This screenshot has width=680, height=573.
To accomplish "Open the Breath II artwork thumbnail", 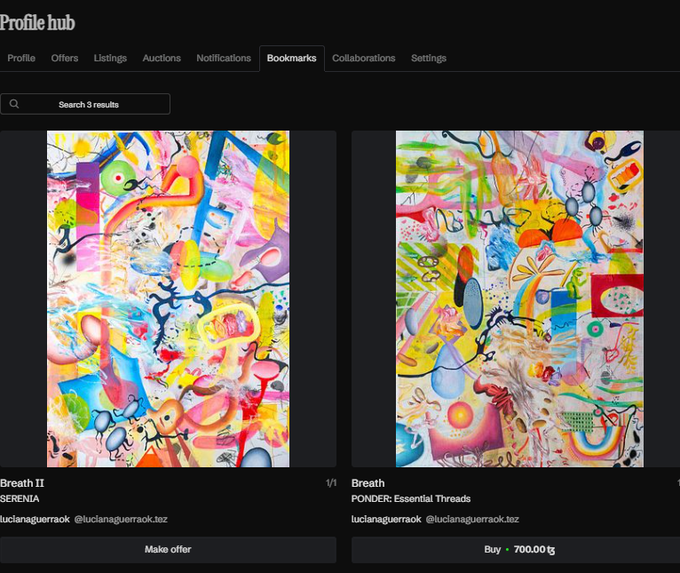I will pos(168,299).
